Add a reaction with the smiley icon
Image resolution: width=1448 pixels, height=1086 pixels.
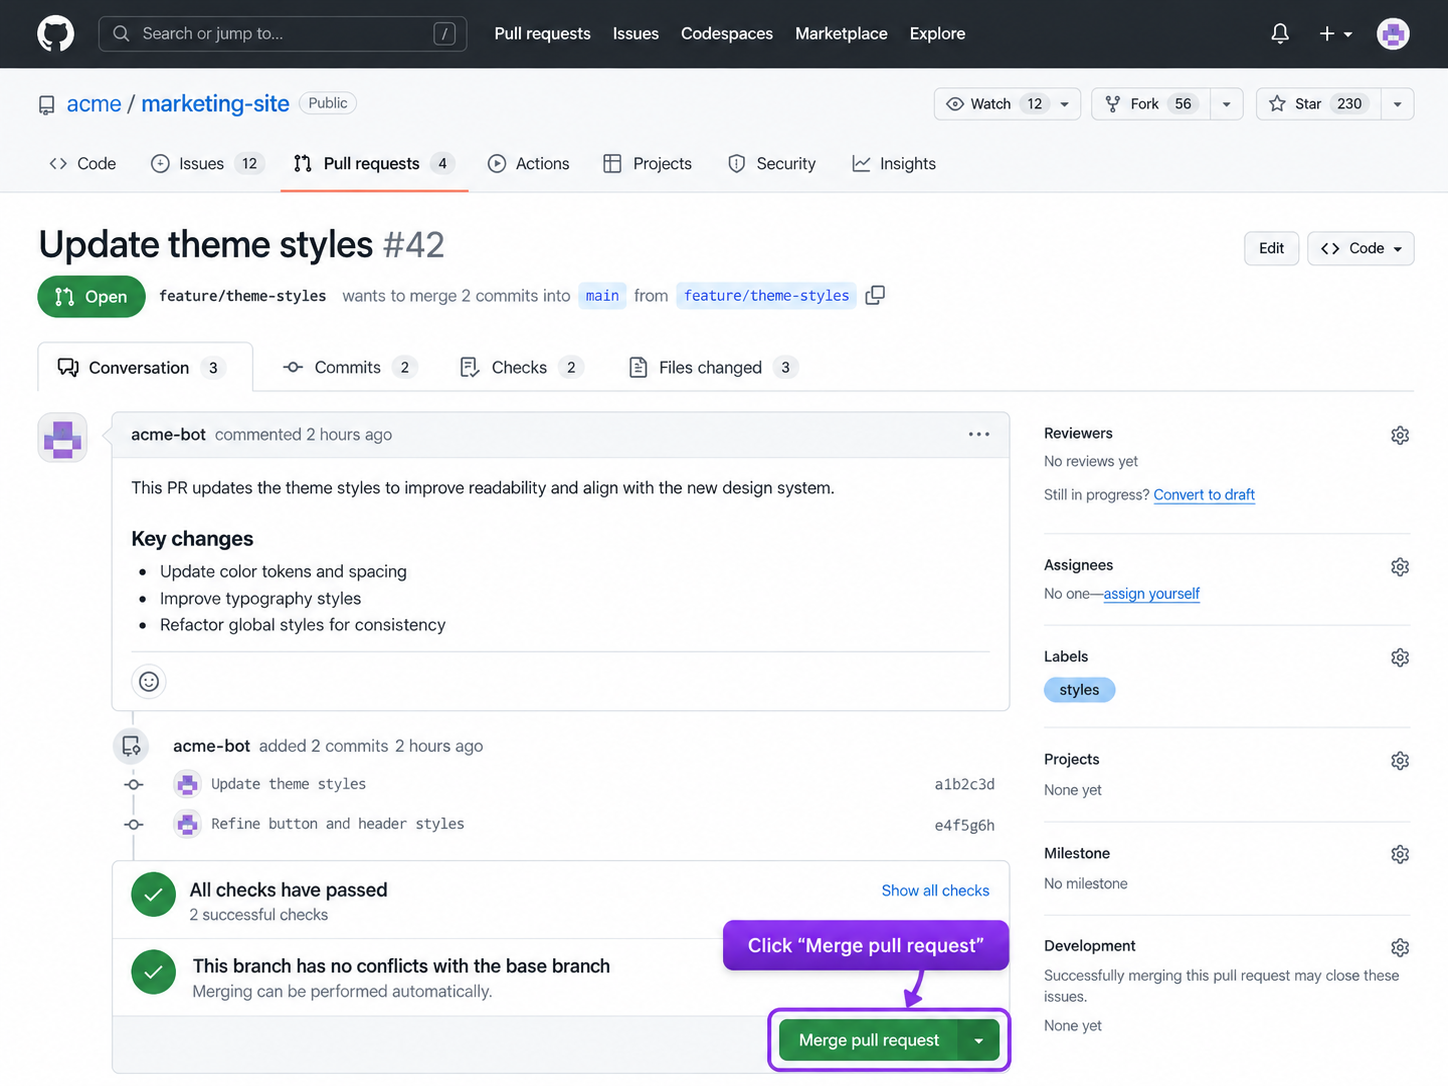pyautogui.click(x=149, y=682)
